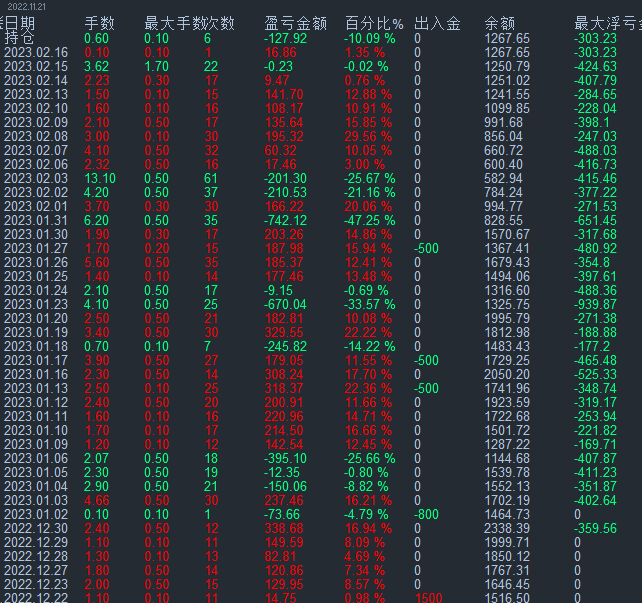The height and width of the screenshot is (603, 642).
Task: Click the -800 withdrawal cell
Action: 426,514
